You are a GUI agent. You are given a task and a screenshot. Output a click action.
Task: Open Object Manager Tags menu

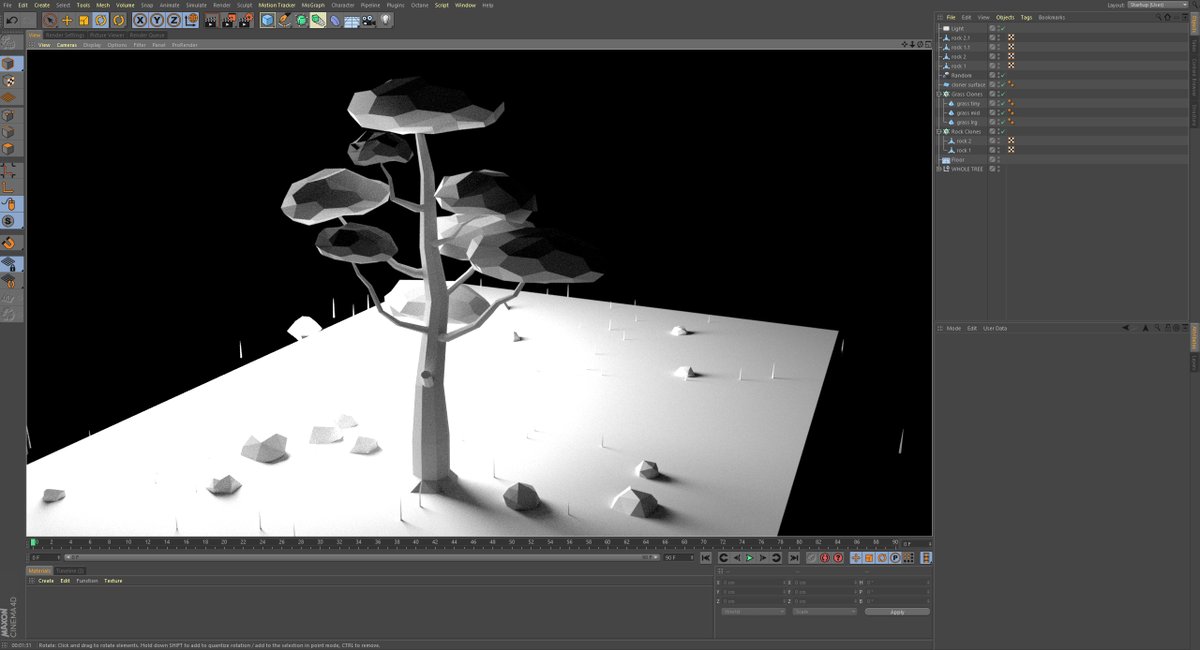point(1026,17)
